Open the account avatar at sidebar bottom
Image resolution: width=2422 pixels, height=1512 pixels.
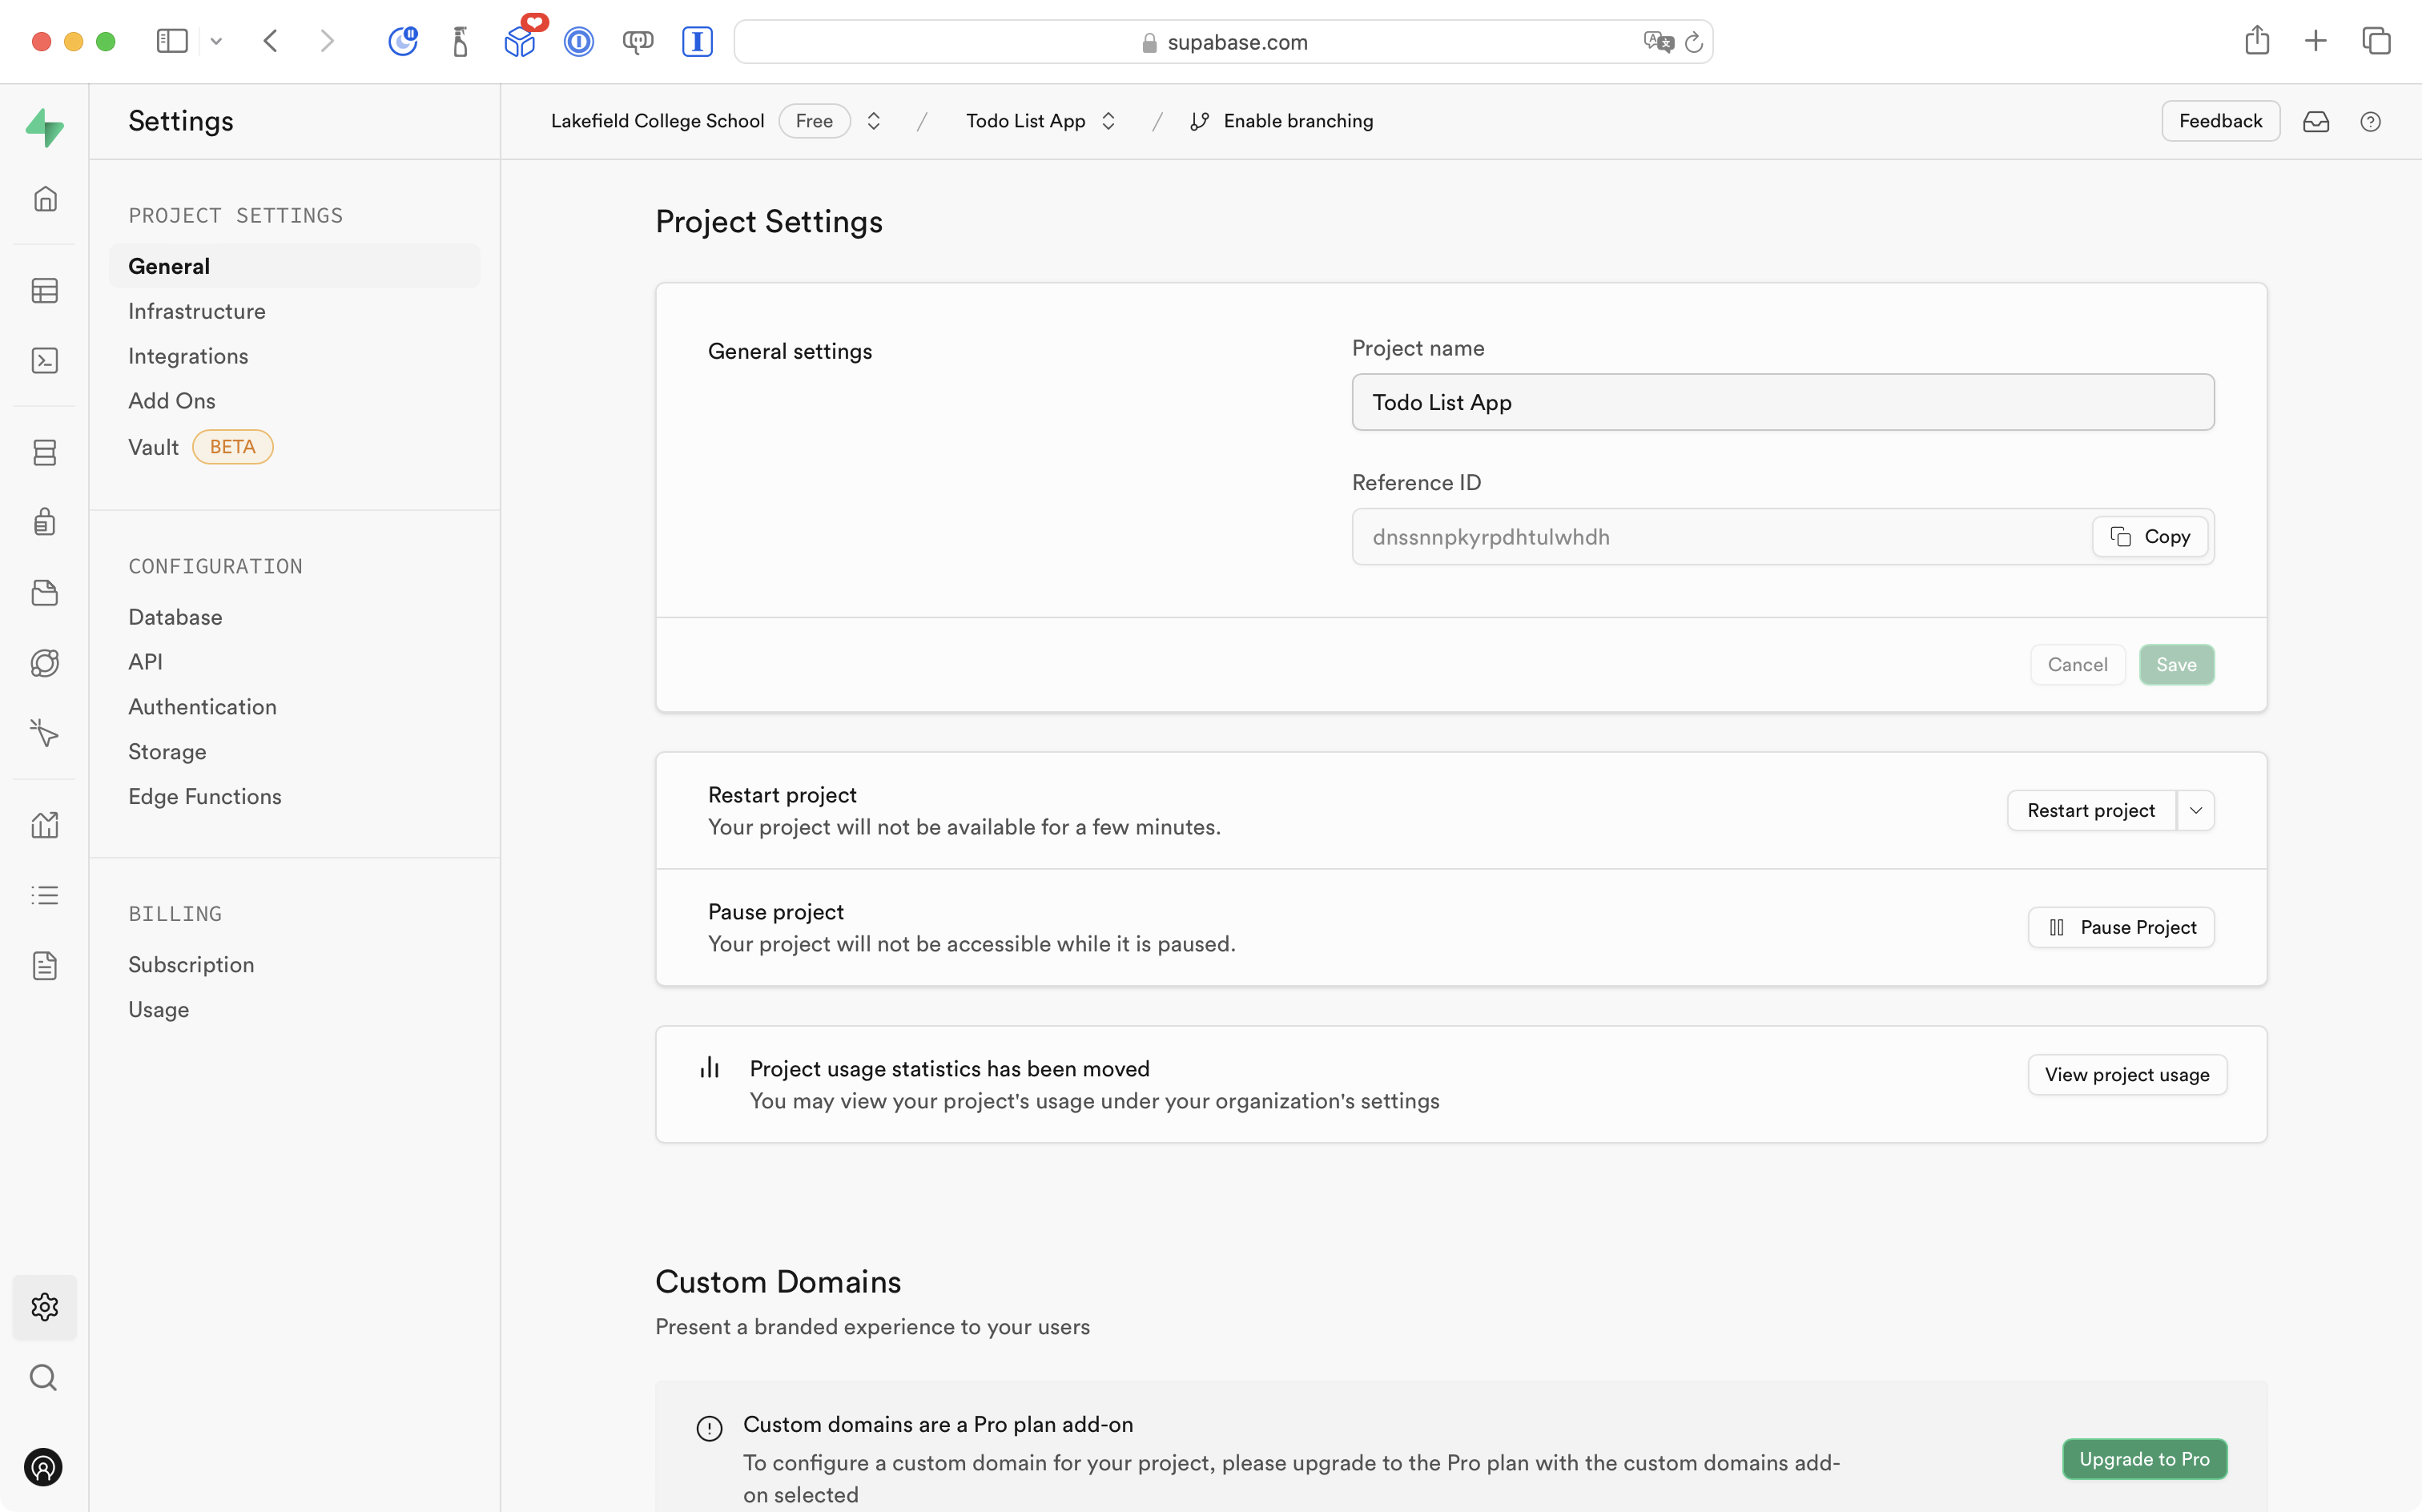tap(43, 1467)
